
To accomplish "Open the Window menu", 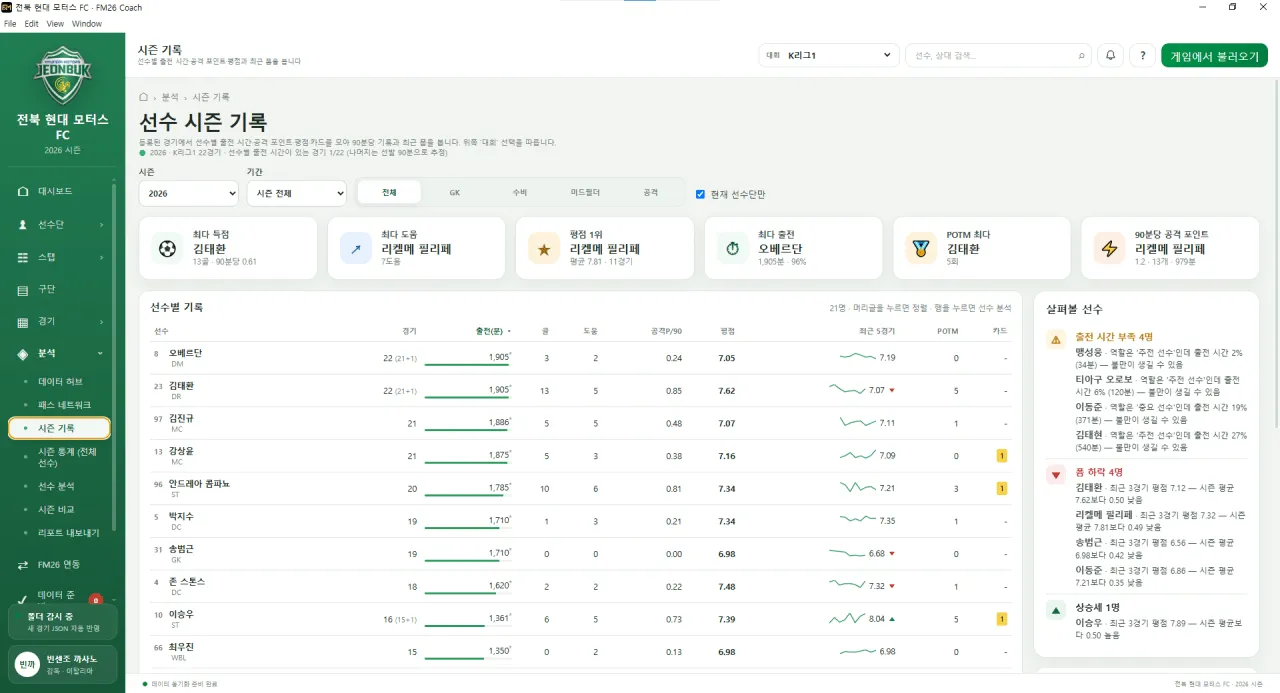I will pyautogui.click(x=86, y=23).
